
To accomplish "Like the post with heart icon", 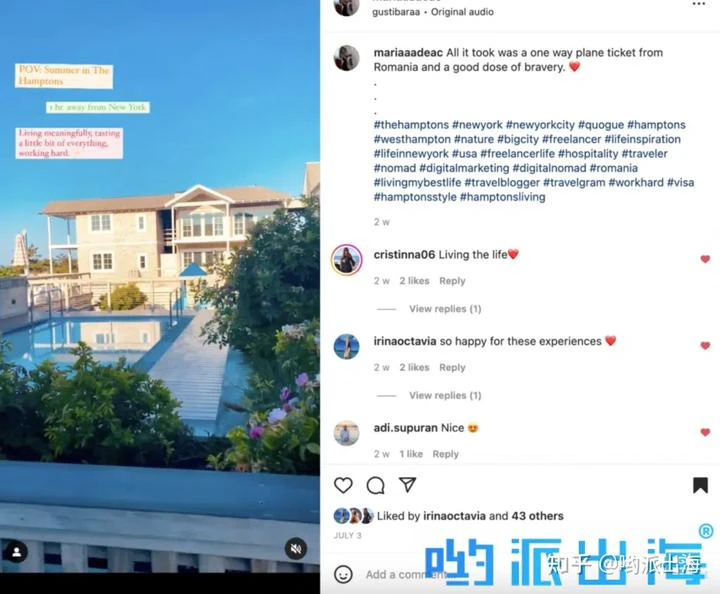I will point(343,485).
